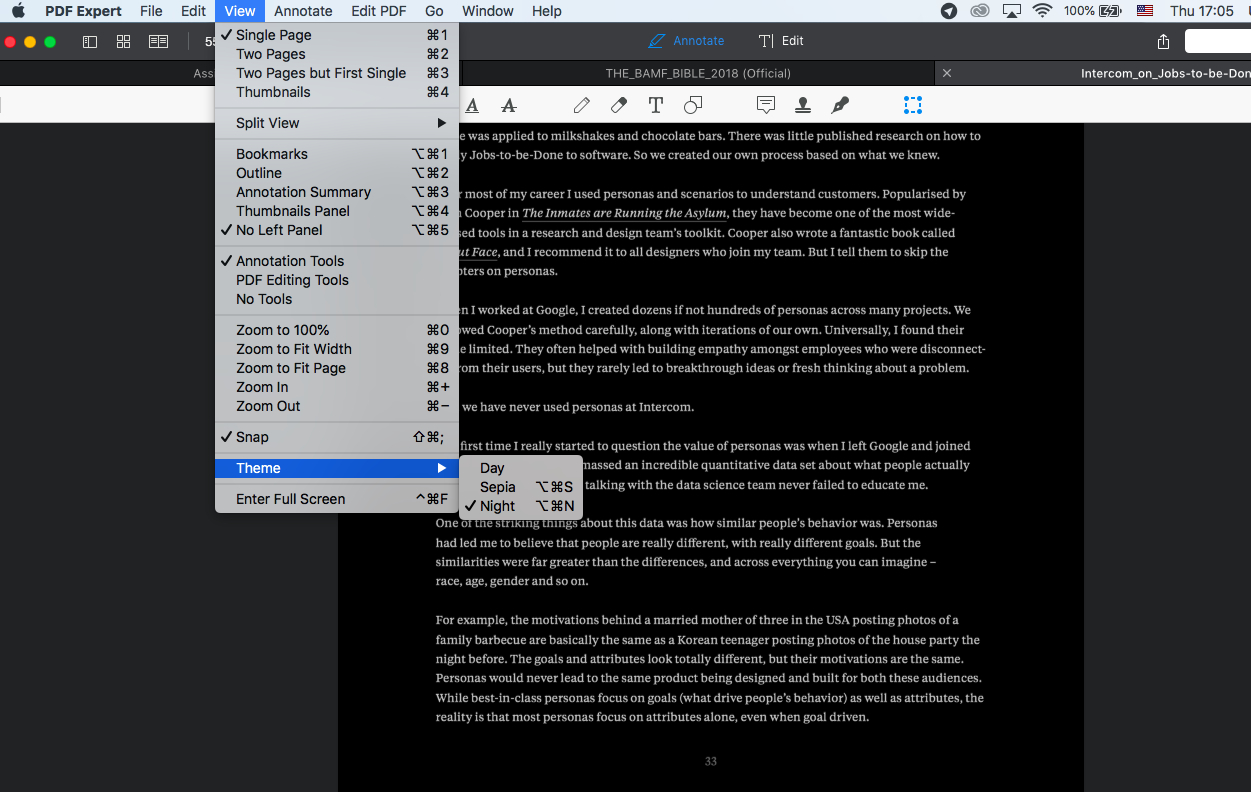Open the Note comment annotation tool
Image resolution: width=1251 pixels, height=792 pixels.
pyautogui.click(x=765, y=105)
